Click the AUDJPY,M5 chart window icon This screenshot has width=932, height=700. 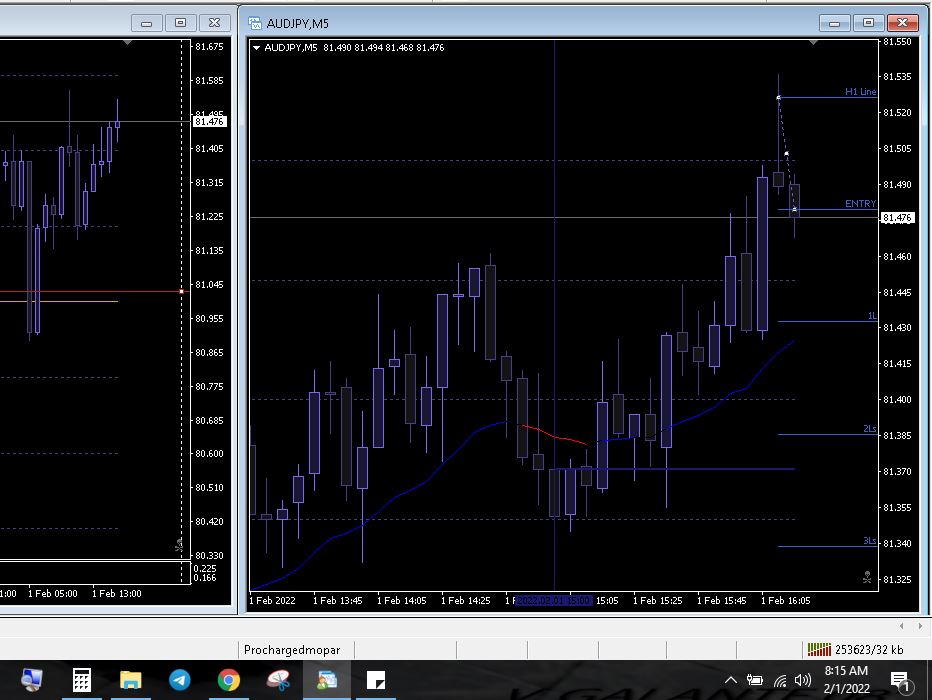coord(255,23)
